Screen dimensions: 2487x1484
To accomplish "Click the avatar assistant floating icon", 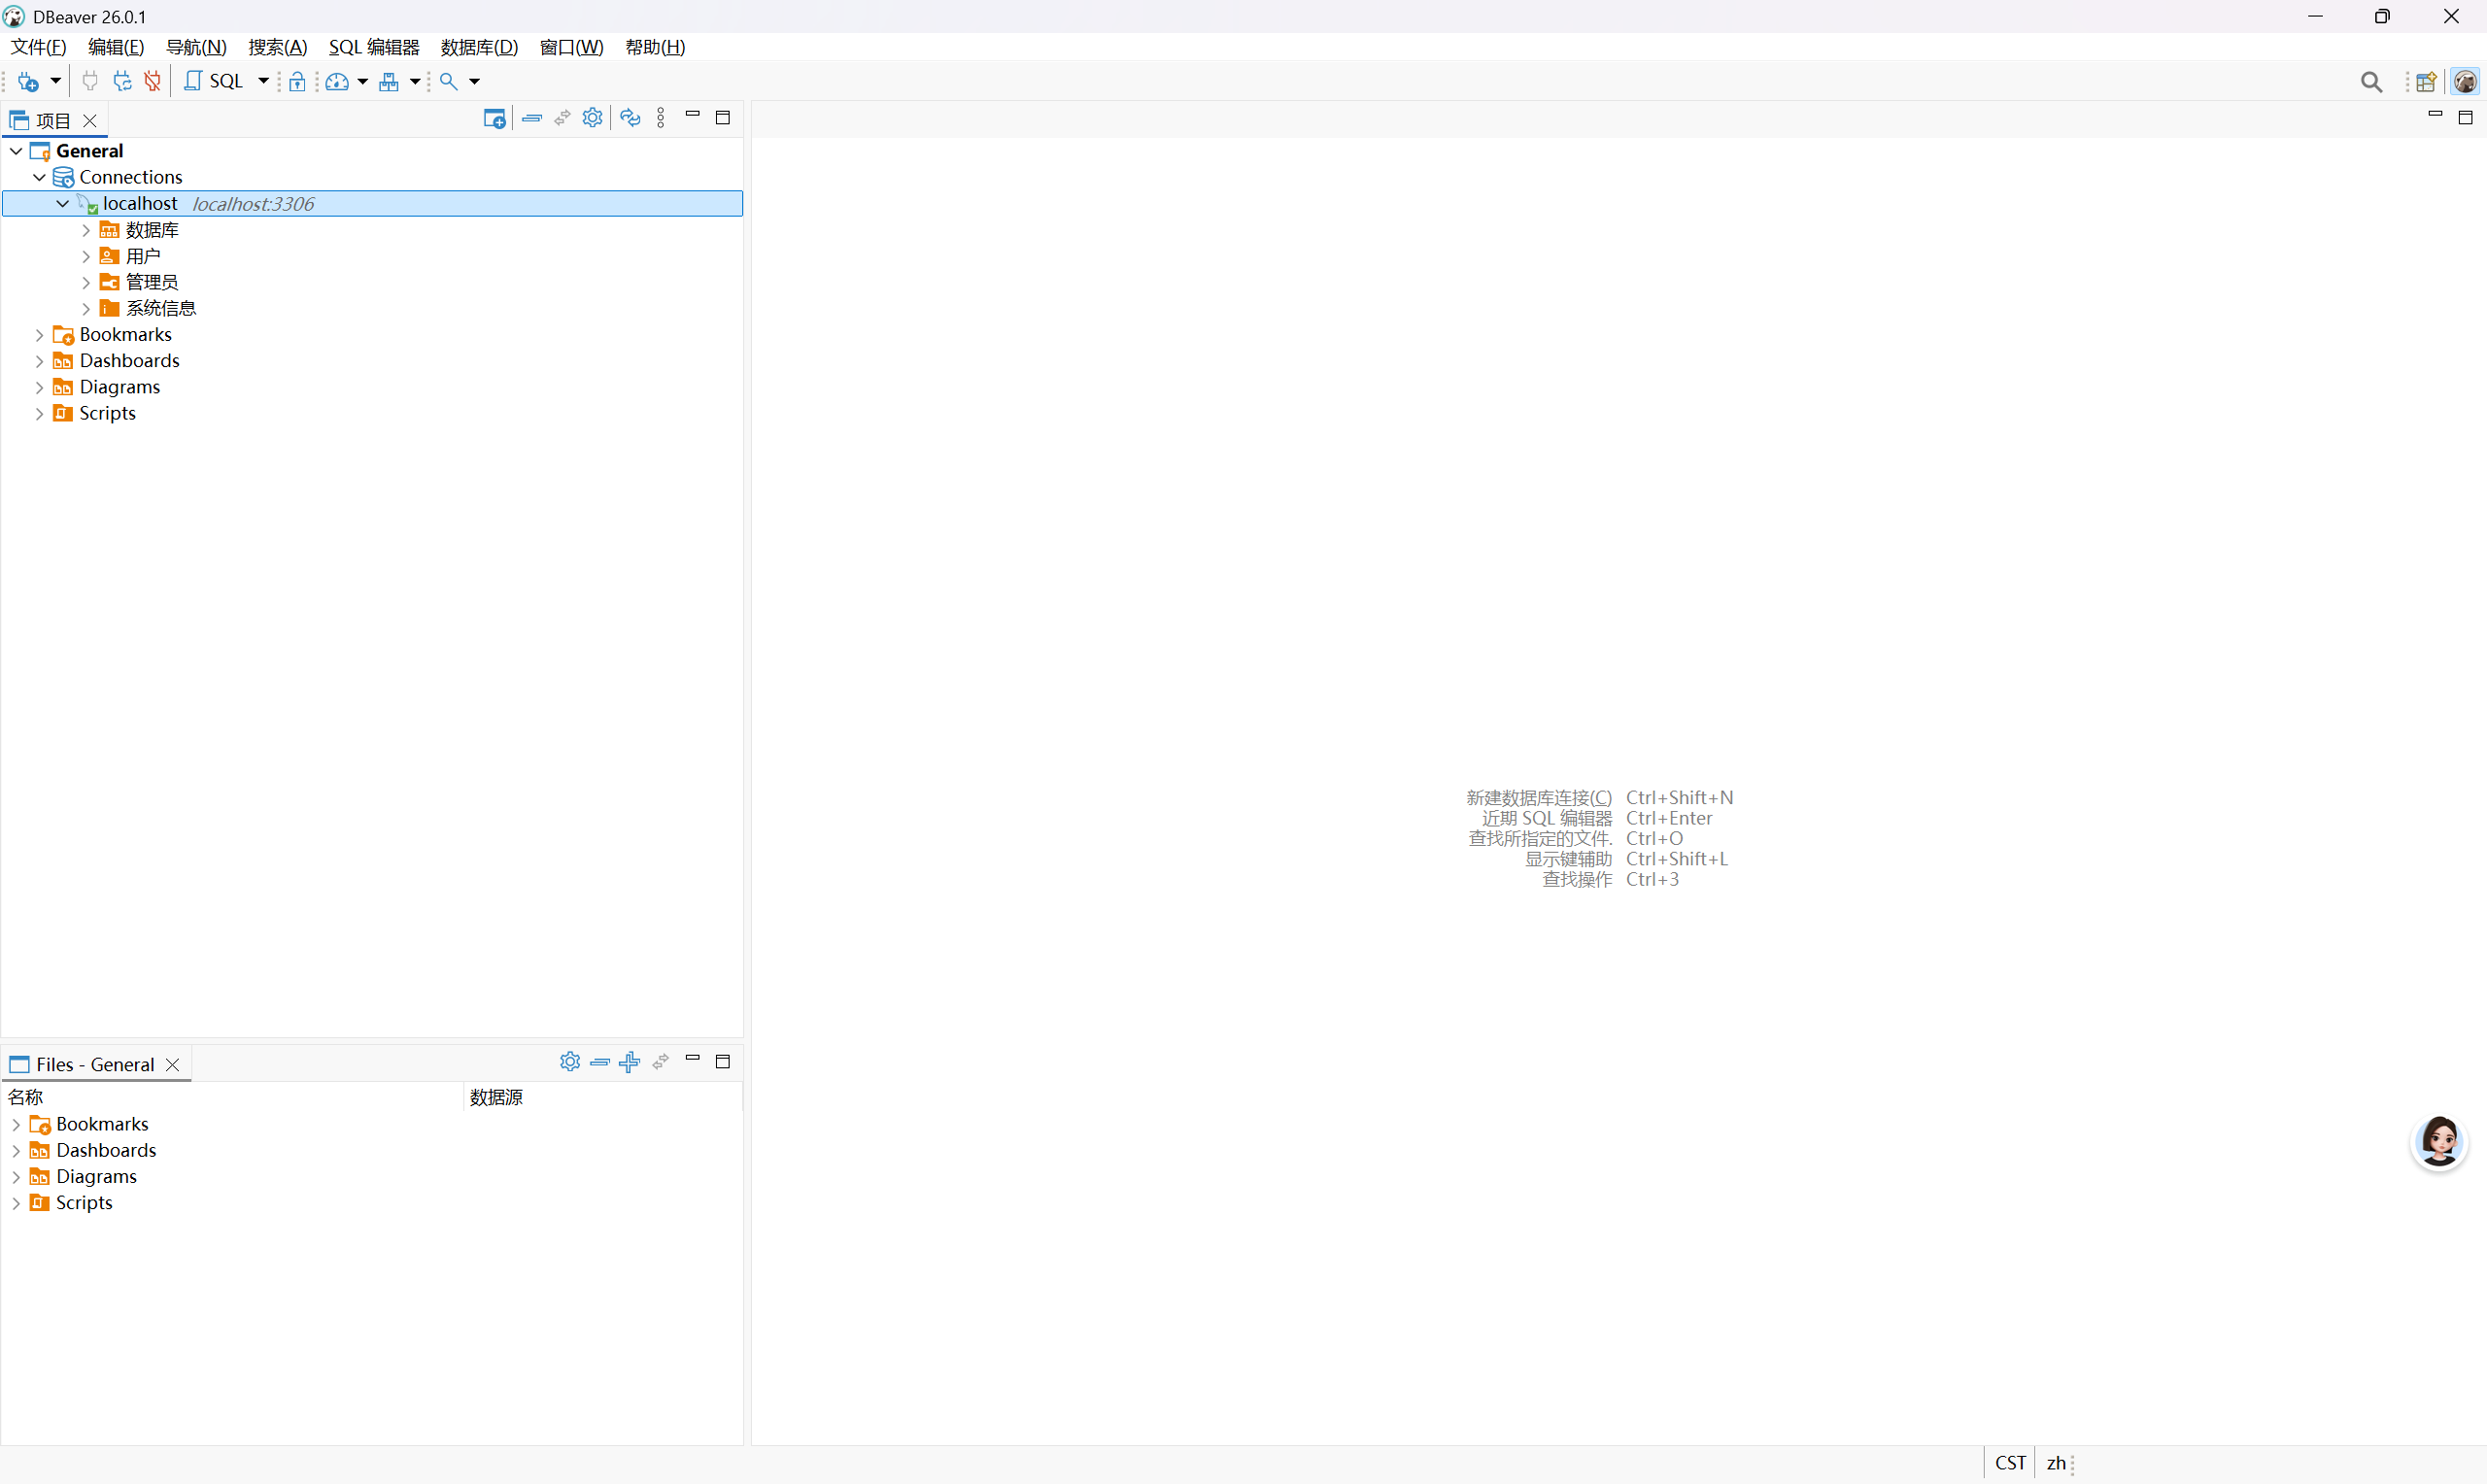I will [2438, 1142].
